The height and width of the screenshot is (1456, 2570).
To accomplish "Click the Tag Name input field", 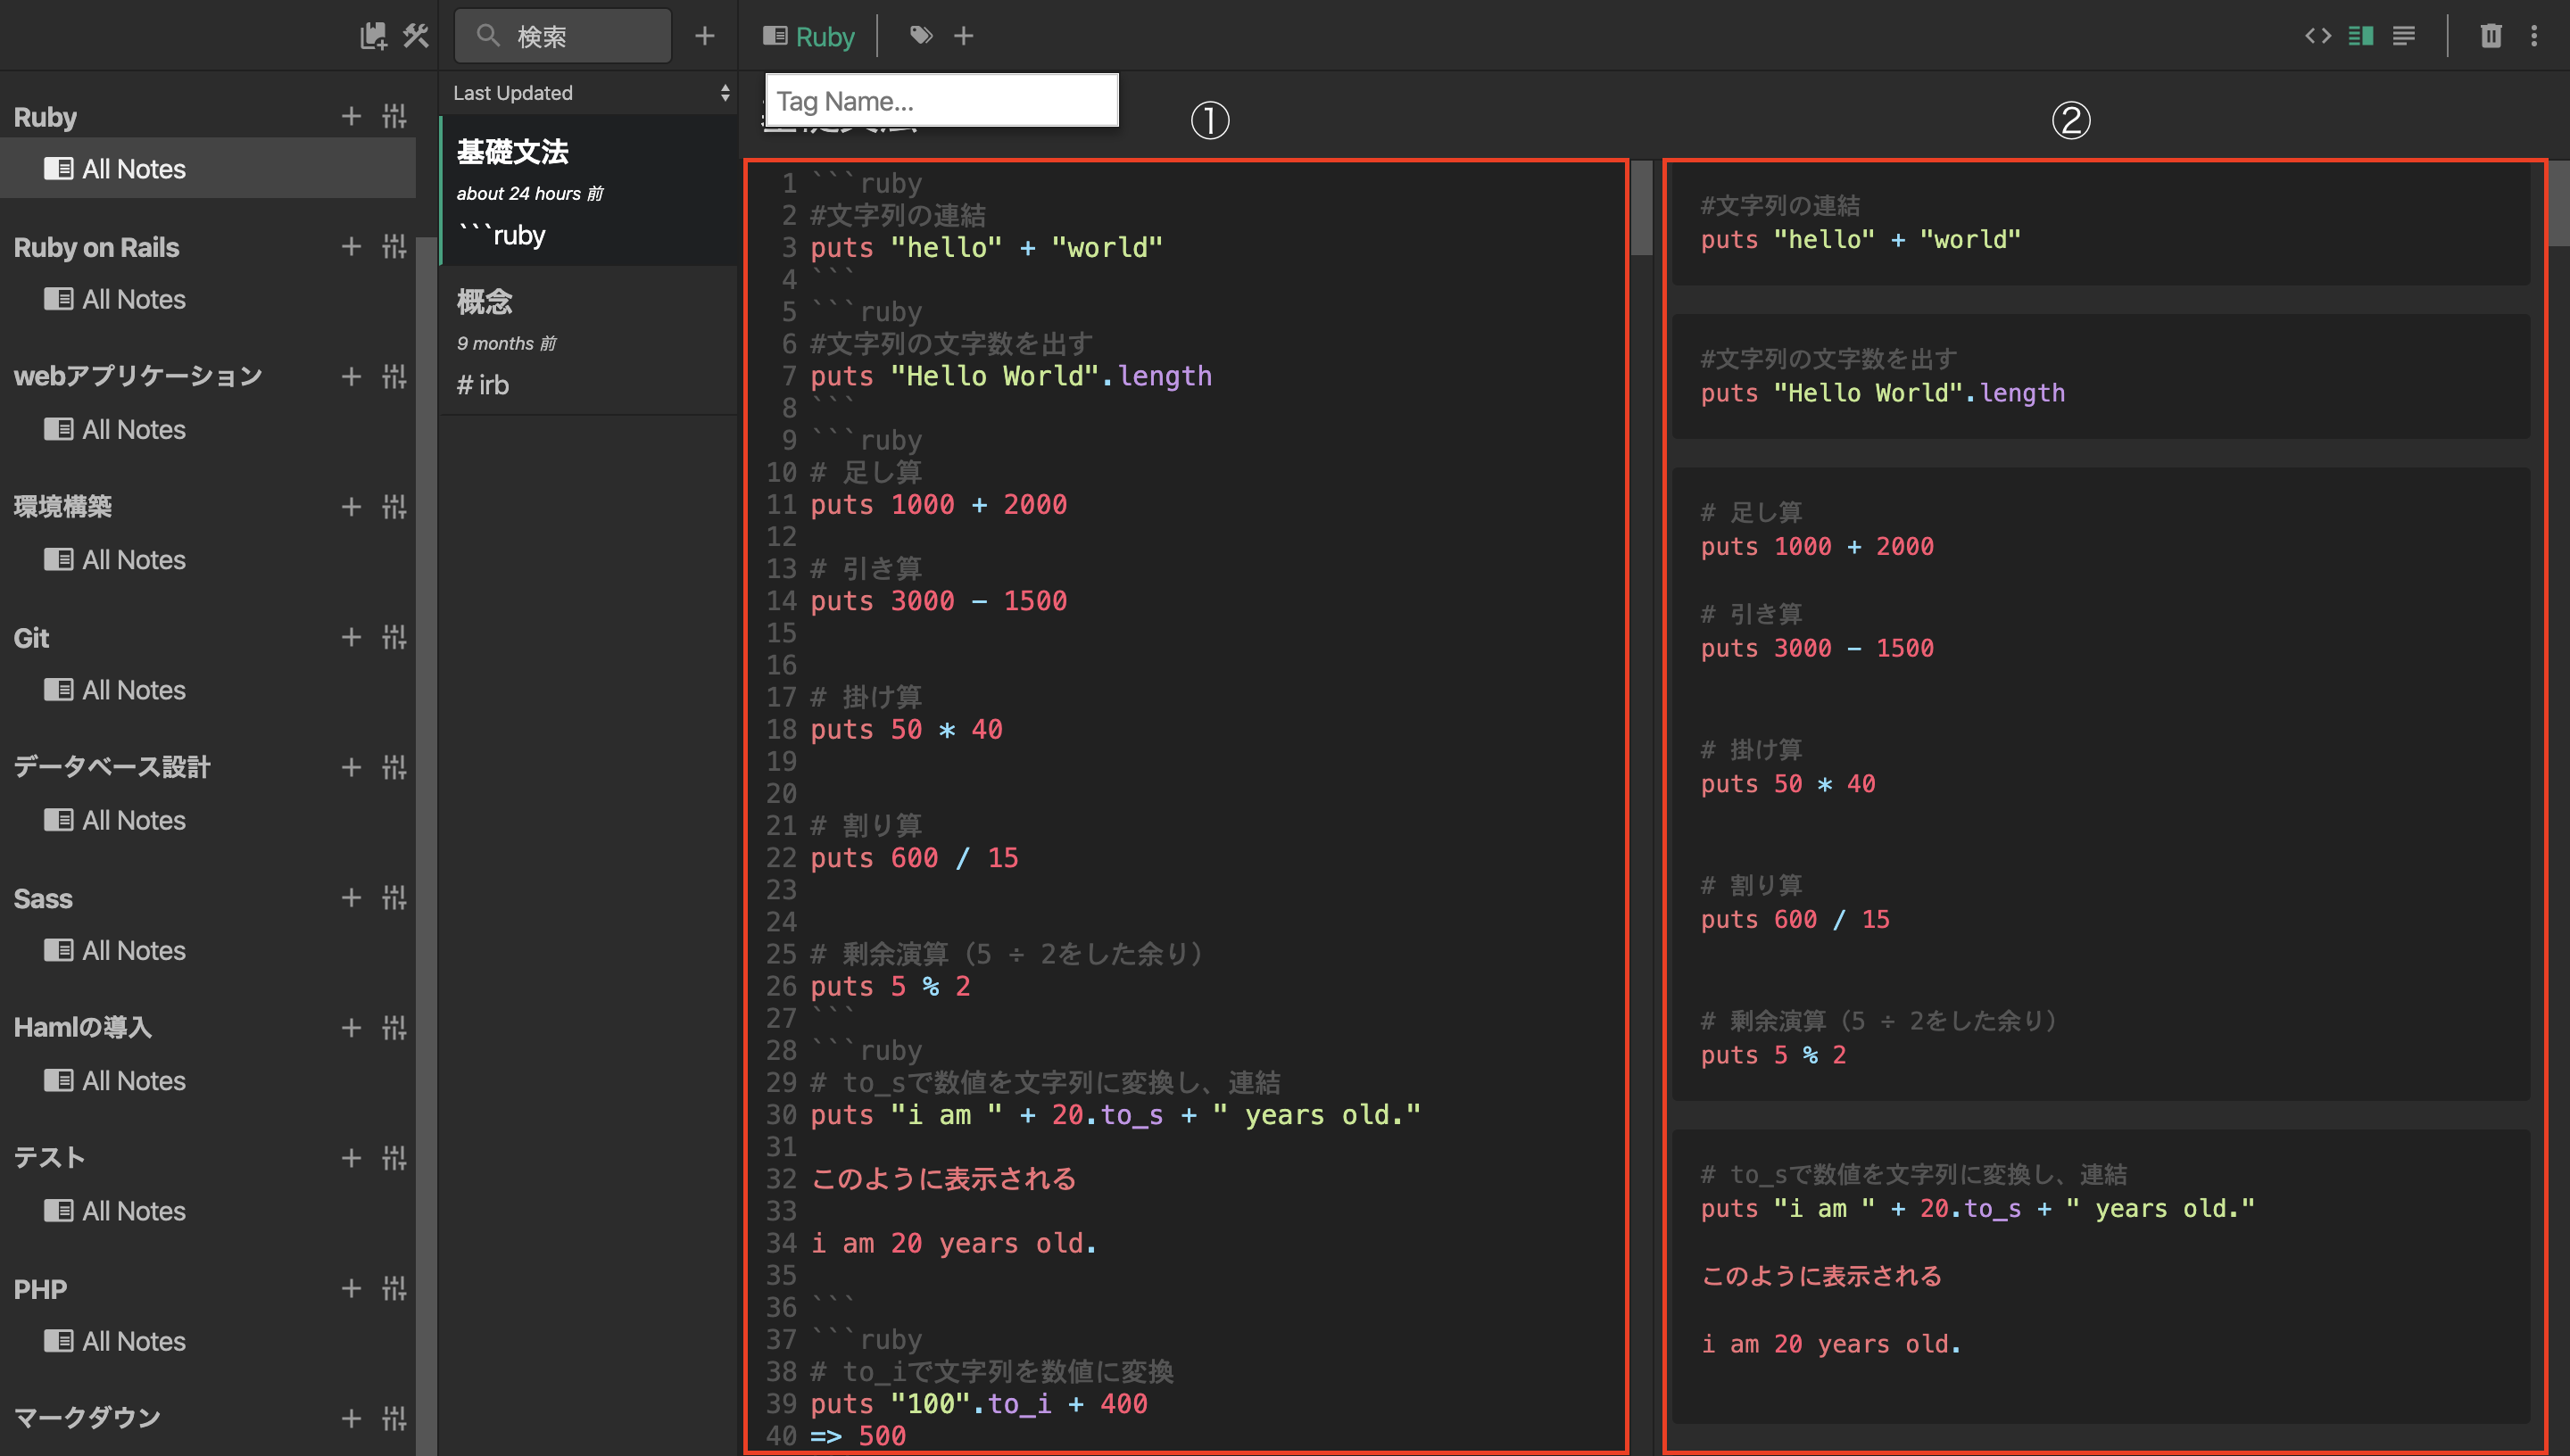I will click(941, 101).
